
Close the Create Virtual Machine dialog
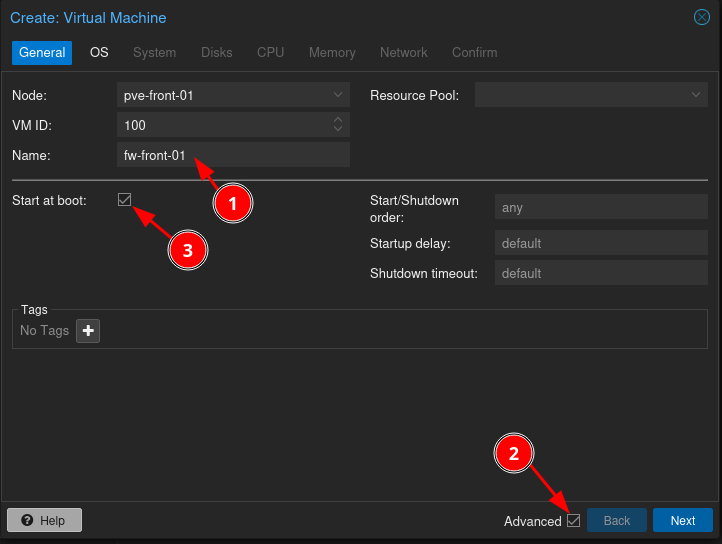pyautogui.click(x=702, y=17)
